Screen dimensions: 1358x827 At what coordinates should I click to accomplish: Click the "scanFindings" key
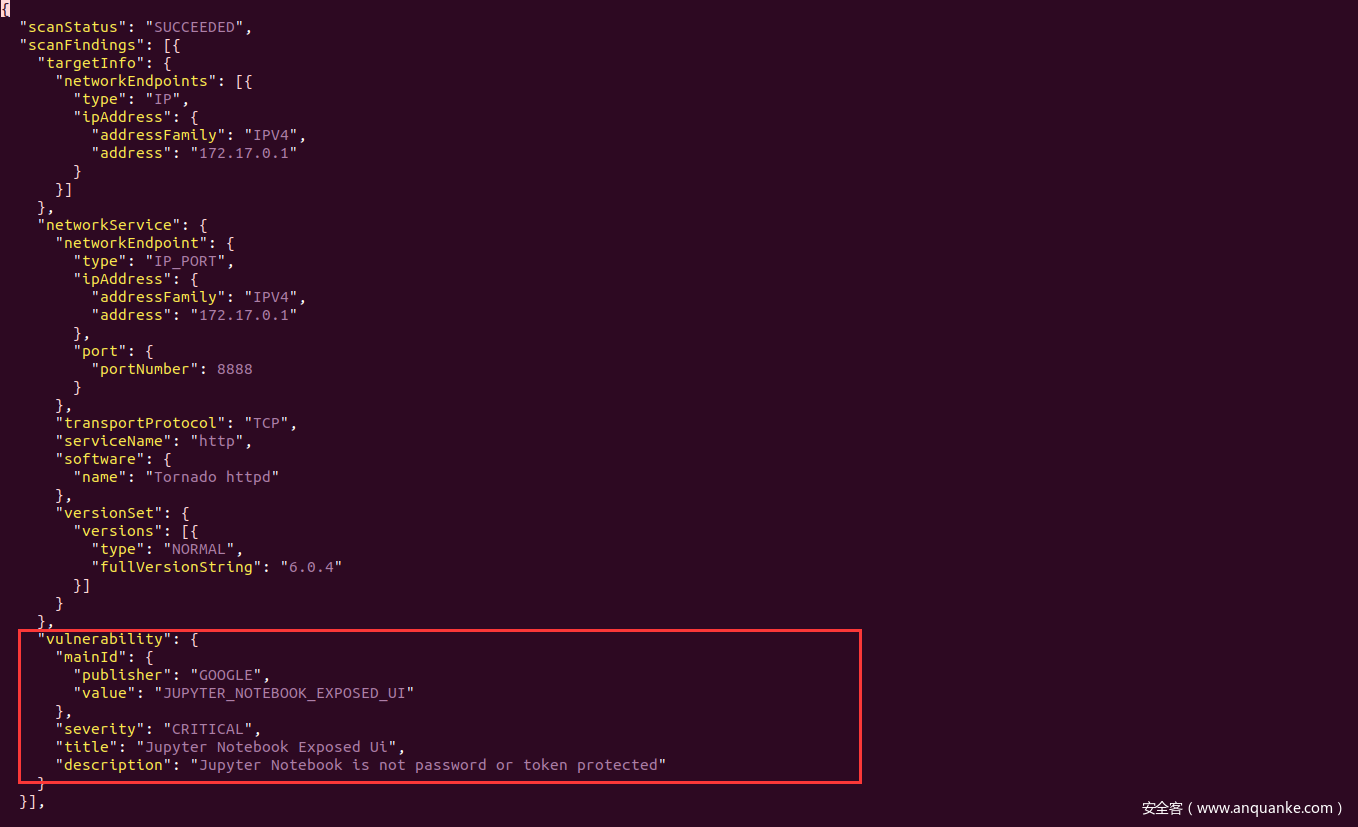(x=77, y=45)
